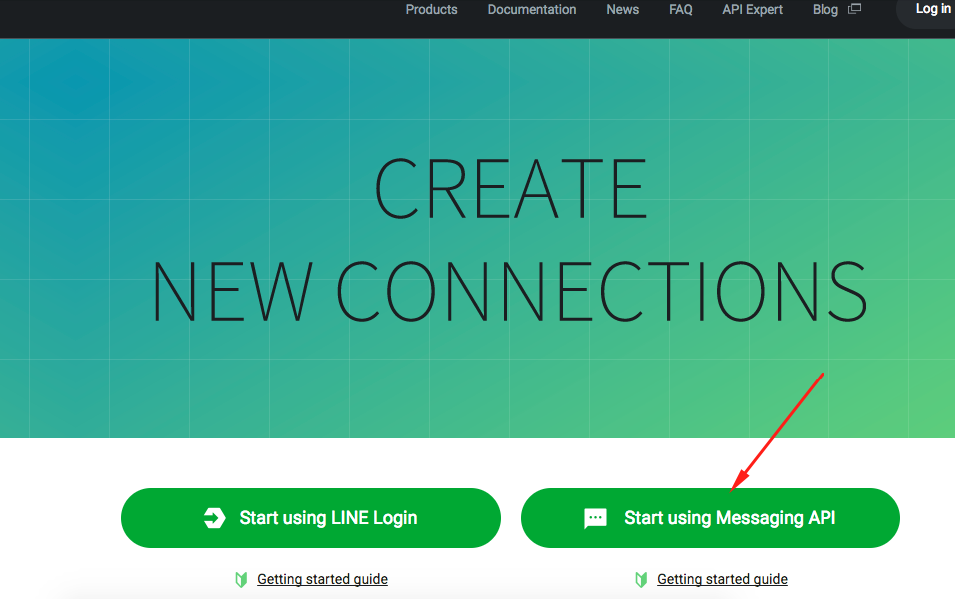Visit the Blog link
The image size is (955, 599).
coord(825,10)
